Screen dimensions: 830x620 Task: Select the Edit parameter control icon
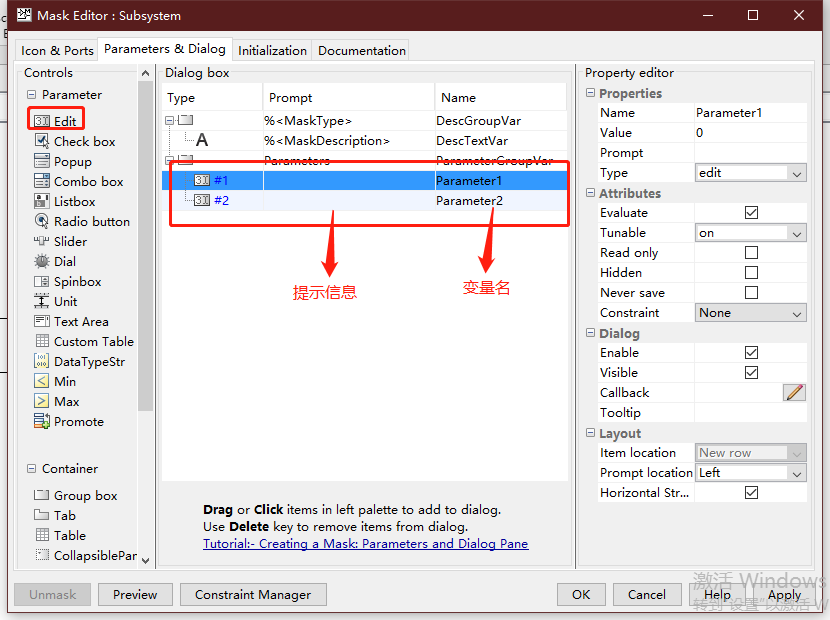pyautogui.click(x=42, y=121)
